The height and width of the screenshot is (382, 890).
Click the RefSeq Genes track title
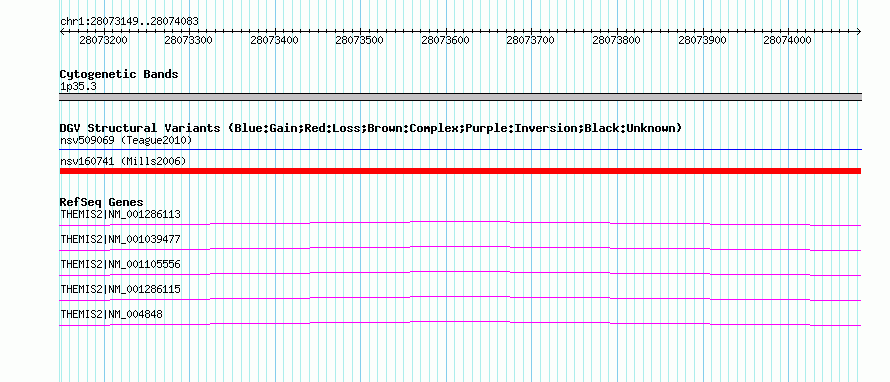(x=102, y=202)
